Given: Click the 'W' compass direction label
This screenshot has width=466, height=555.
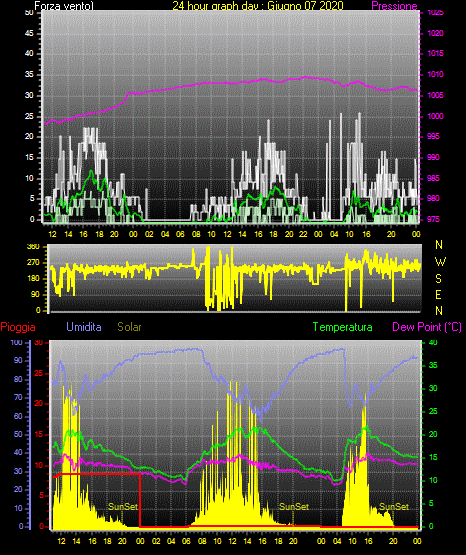Looking at the screenshot, I should click(x=440, y=262).
